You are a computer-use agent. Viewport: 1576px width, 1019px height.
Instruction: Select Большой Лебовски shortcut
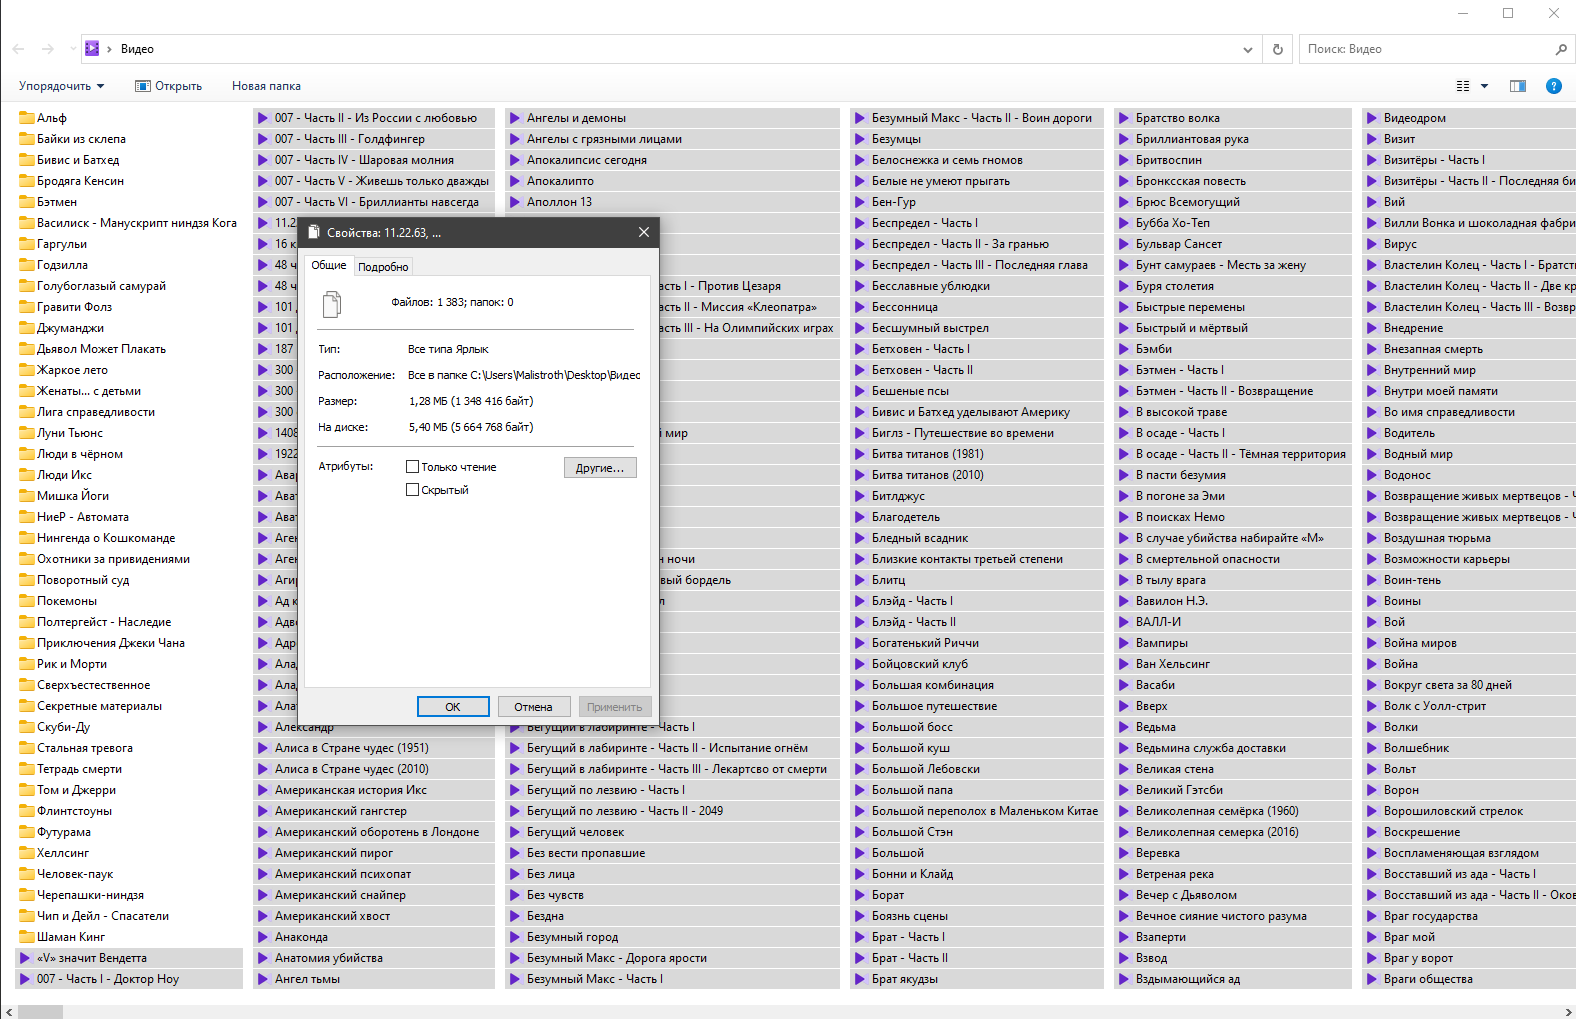tap(976, 769)
